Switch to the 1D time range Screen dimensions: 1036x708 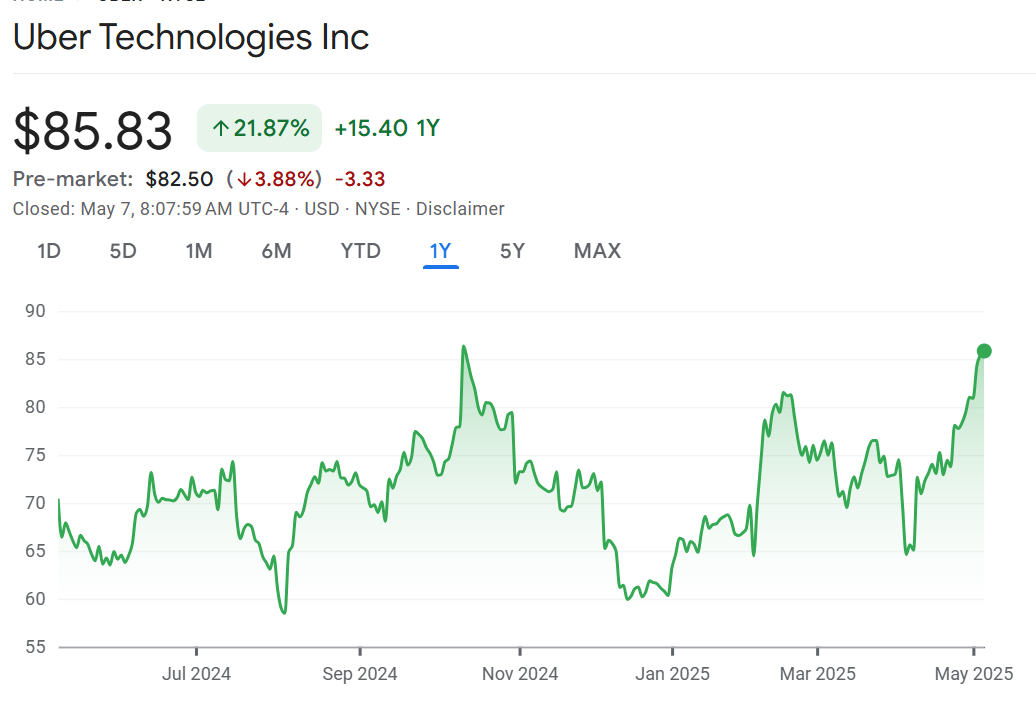tap(49, 251)
